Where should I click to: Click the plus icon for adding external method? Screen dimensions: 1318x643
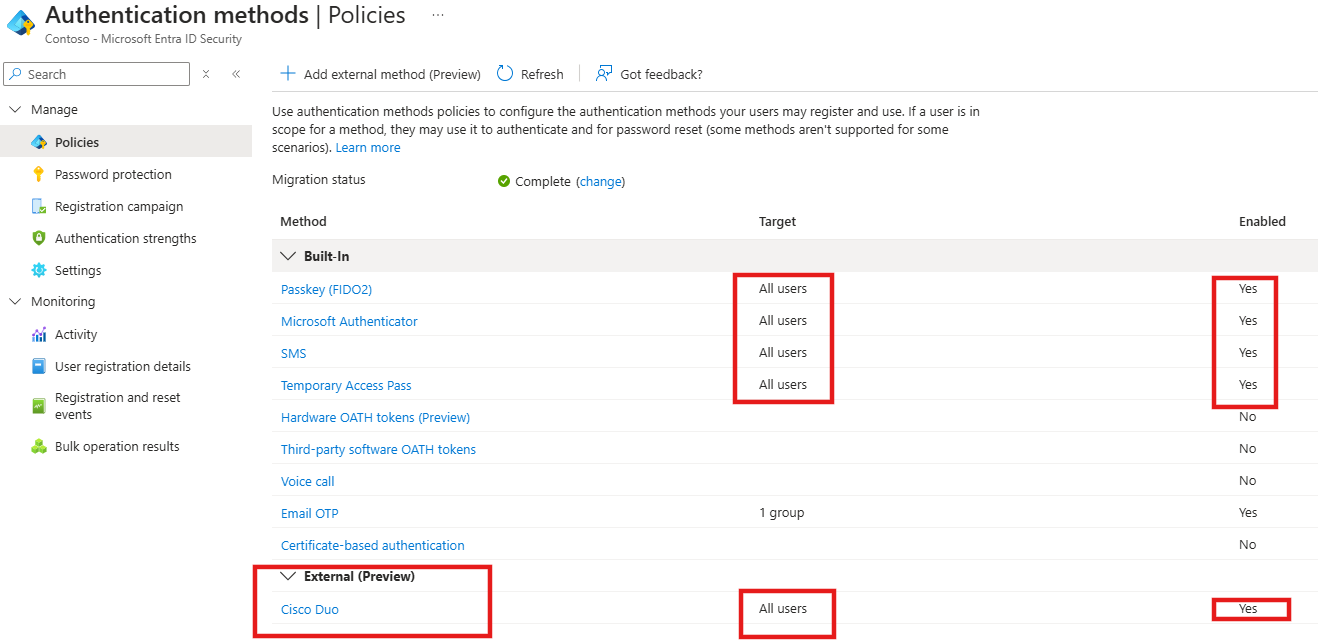pos(288,73)
